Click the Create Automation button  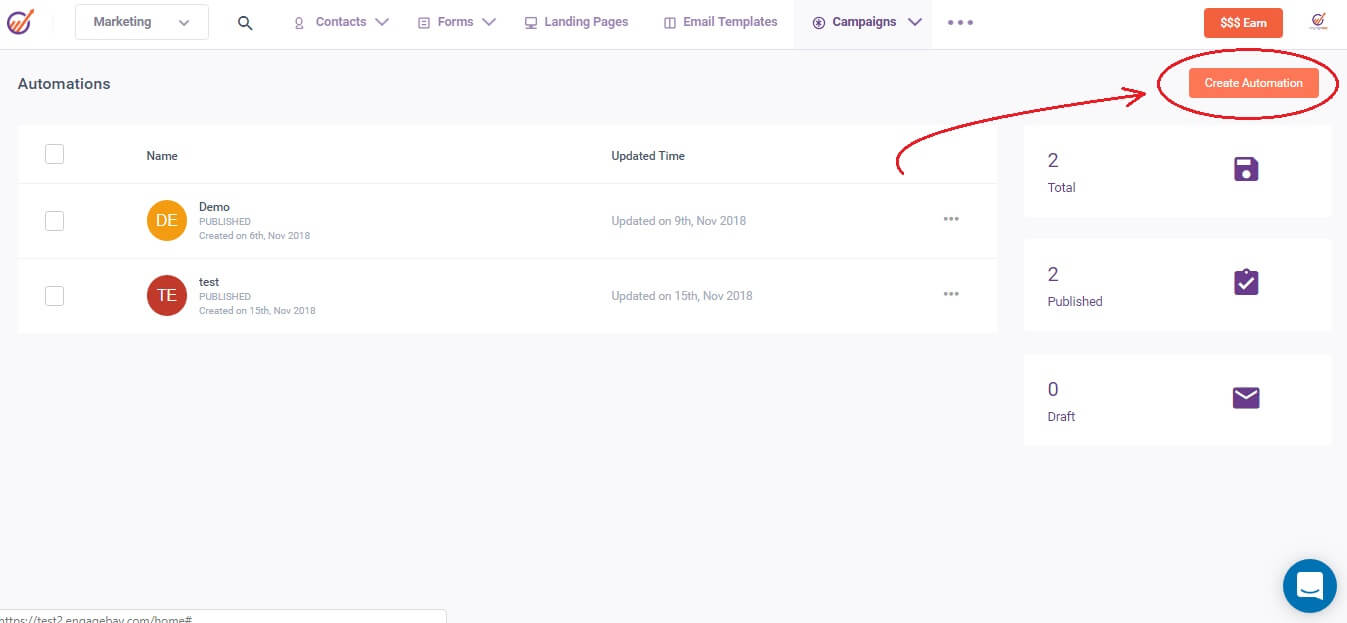coord(1252,83)
